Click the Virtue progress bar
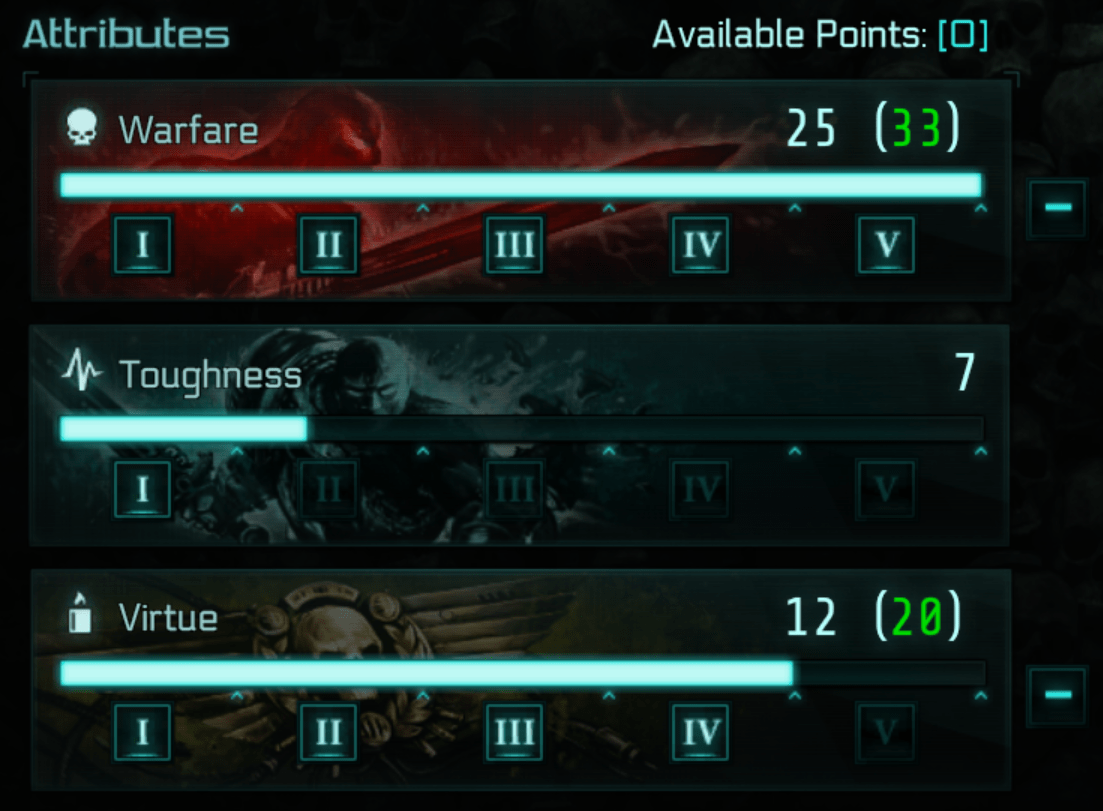The image size is (1103, 811). point(521,672)
